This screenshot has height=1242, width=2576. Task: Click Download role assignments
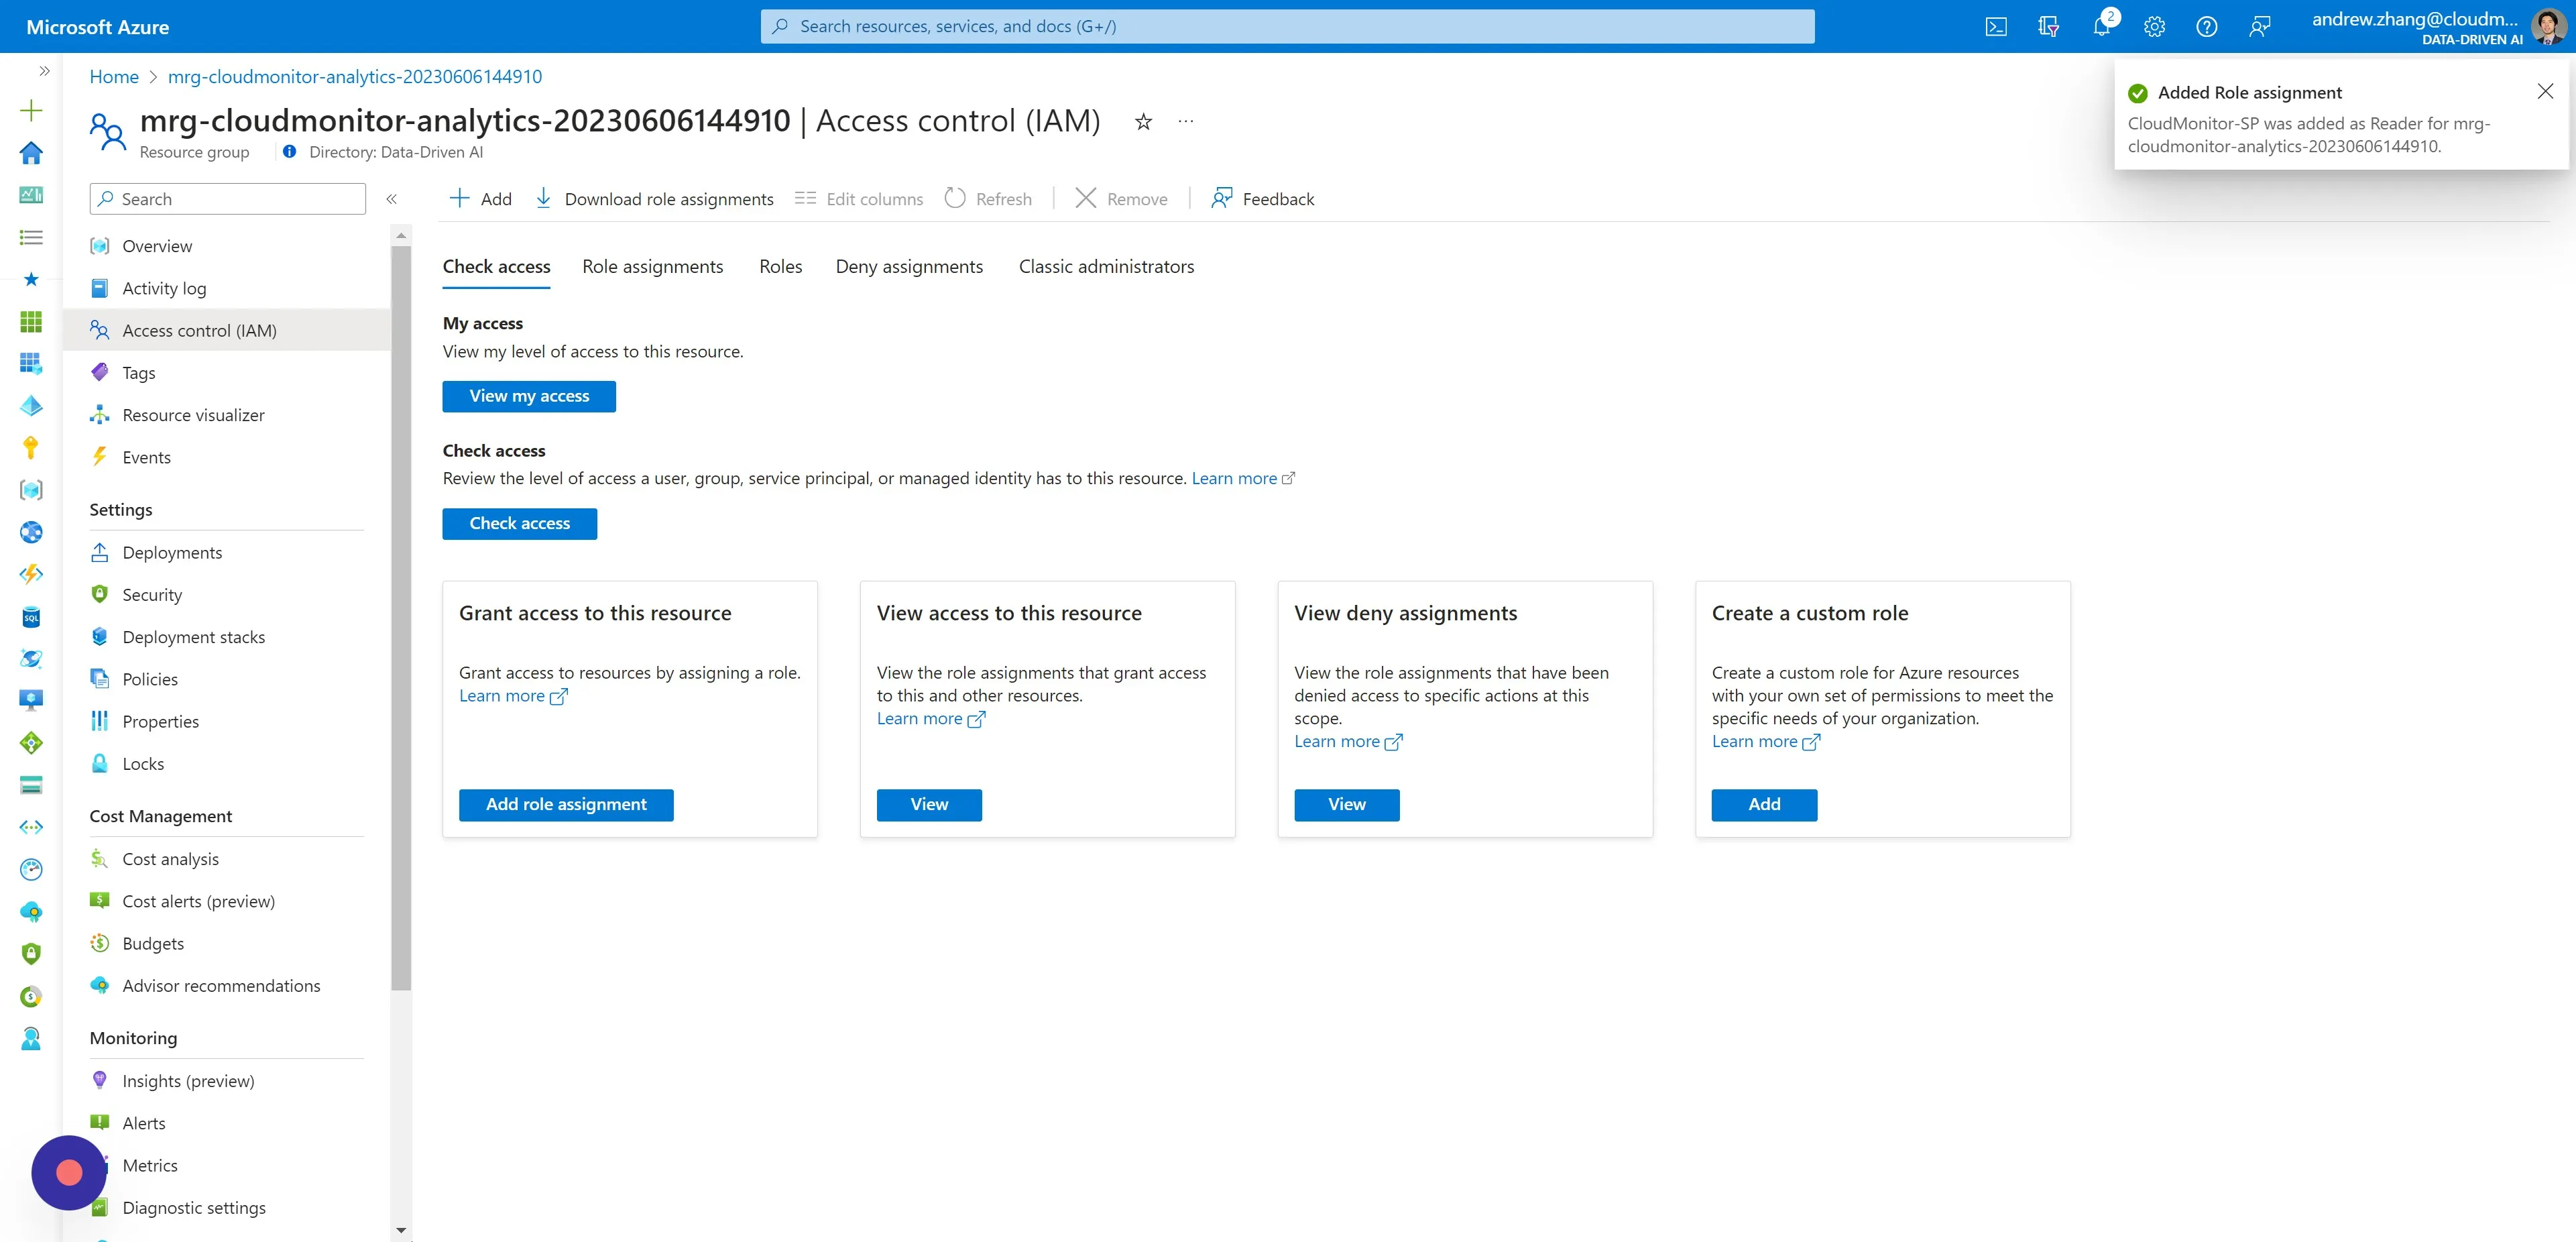pyautogui.click(x=654, y=199)
